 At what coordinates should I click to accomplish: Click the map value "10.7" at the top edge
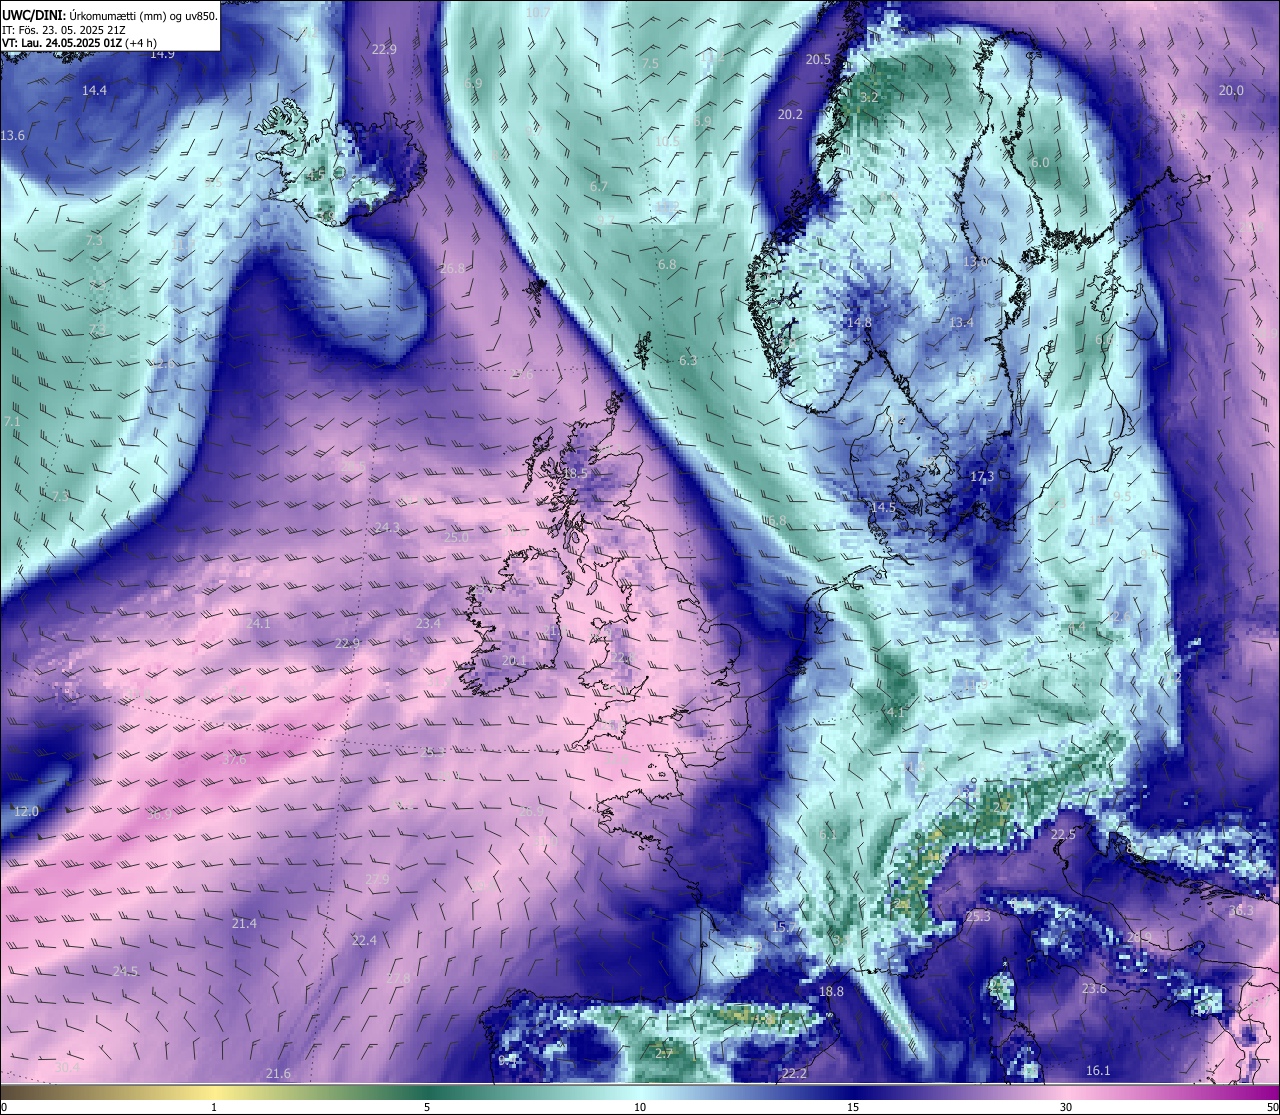click(x=538, y=12)
